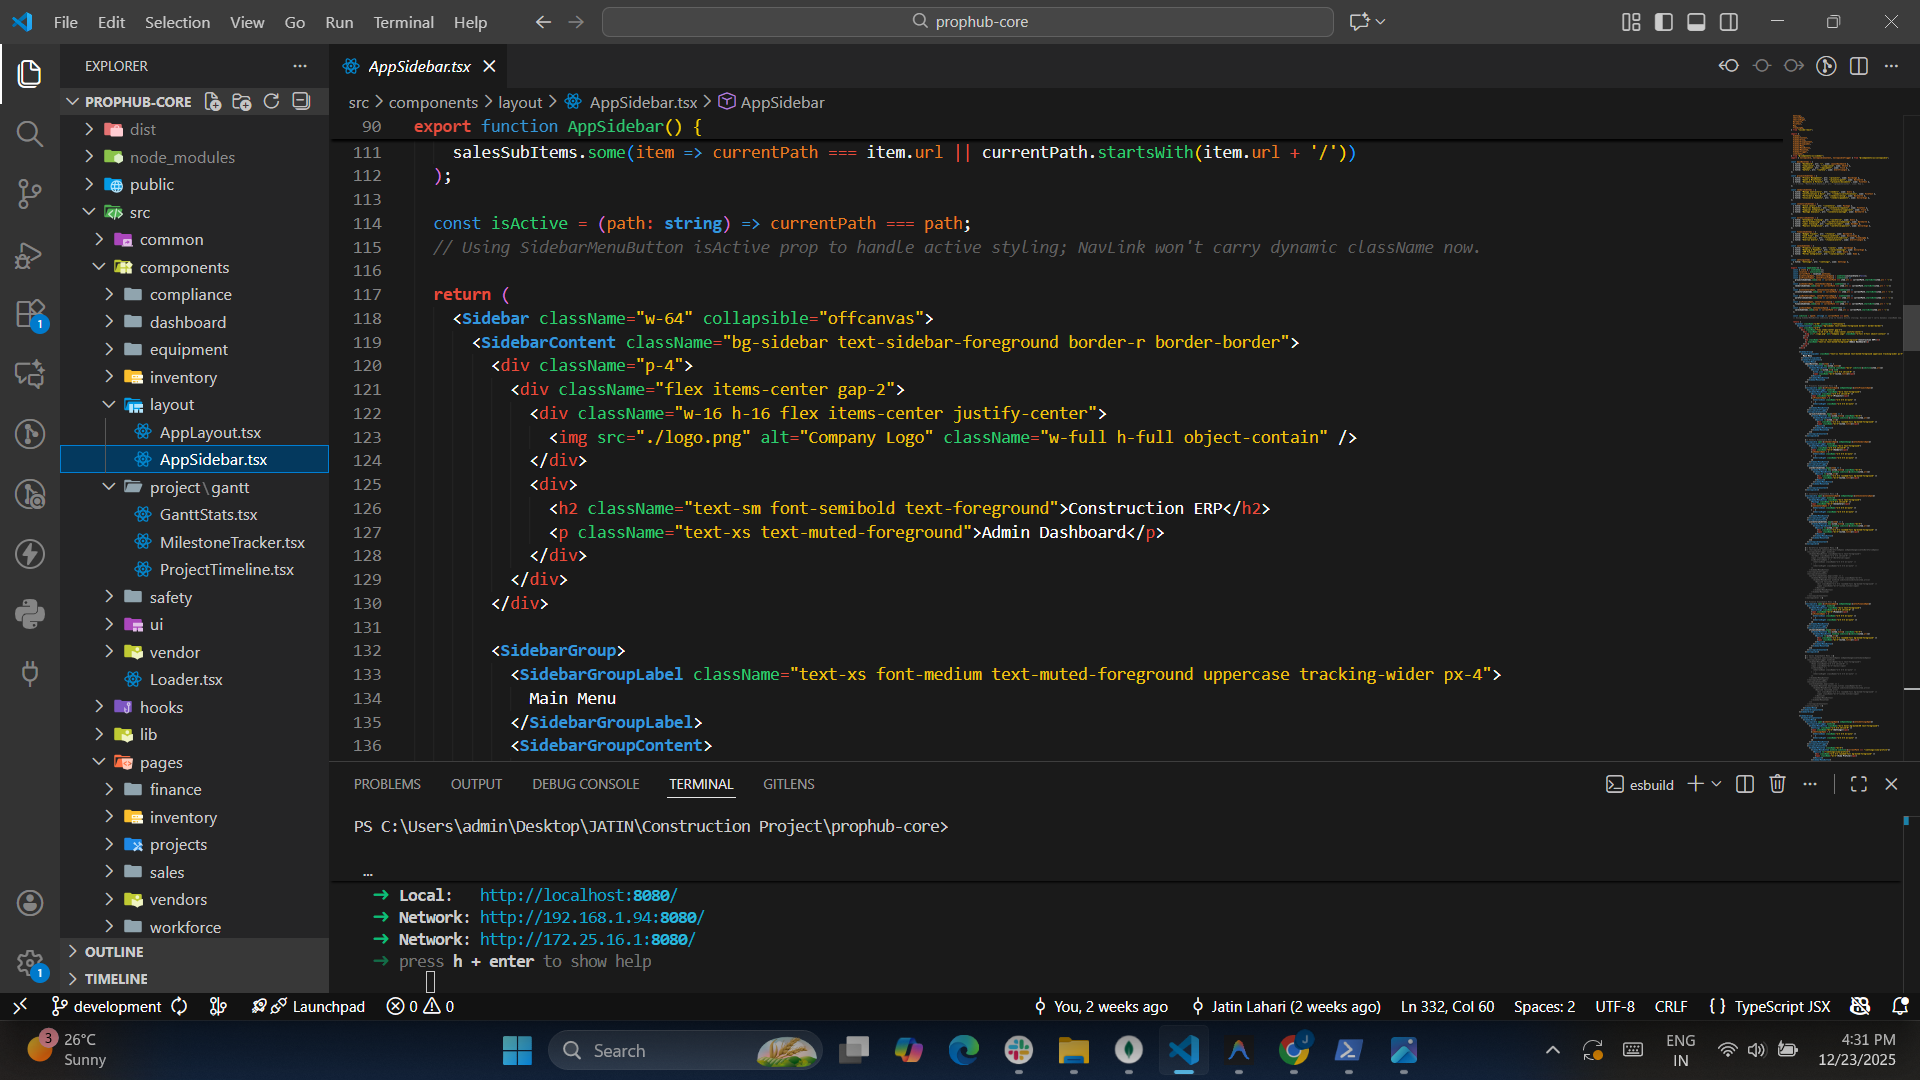Kill the terminal with trash icon
This screenshot has height=1080, width=1920.
1777,784
